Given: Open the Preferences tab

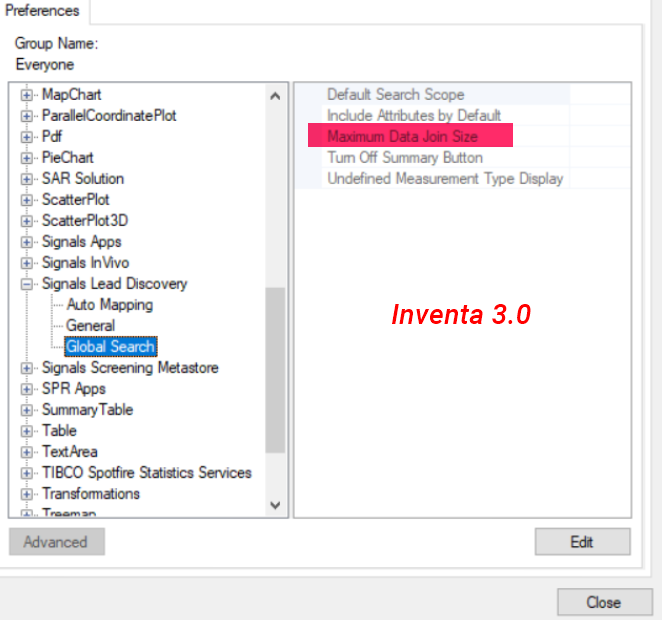Looking at the screenshot, I should [42, 11].
